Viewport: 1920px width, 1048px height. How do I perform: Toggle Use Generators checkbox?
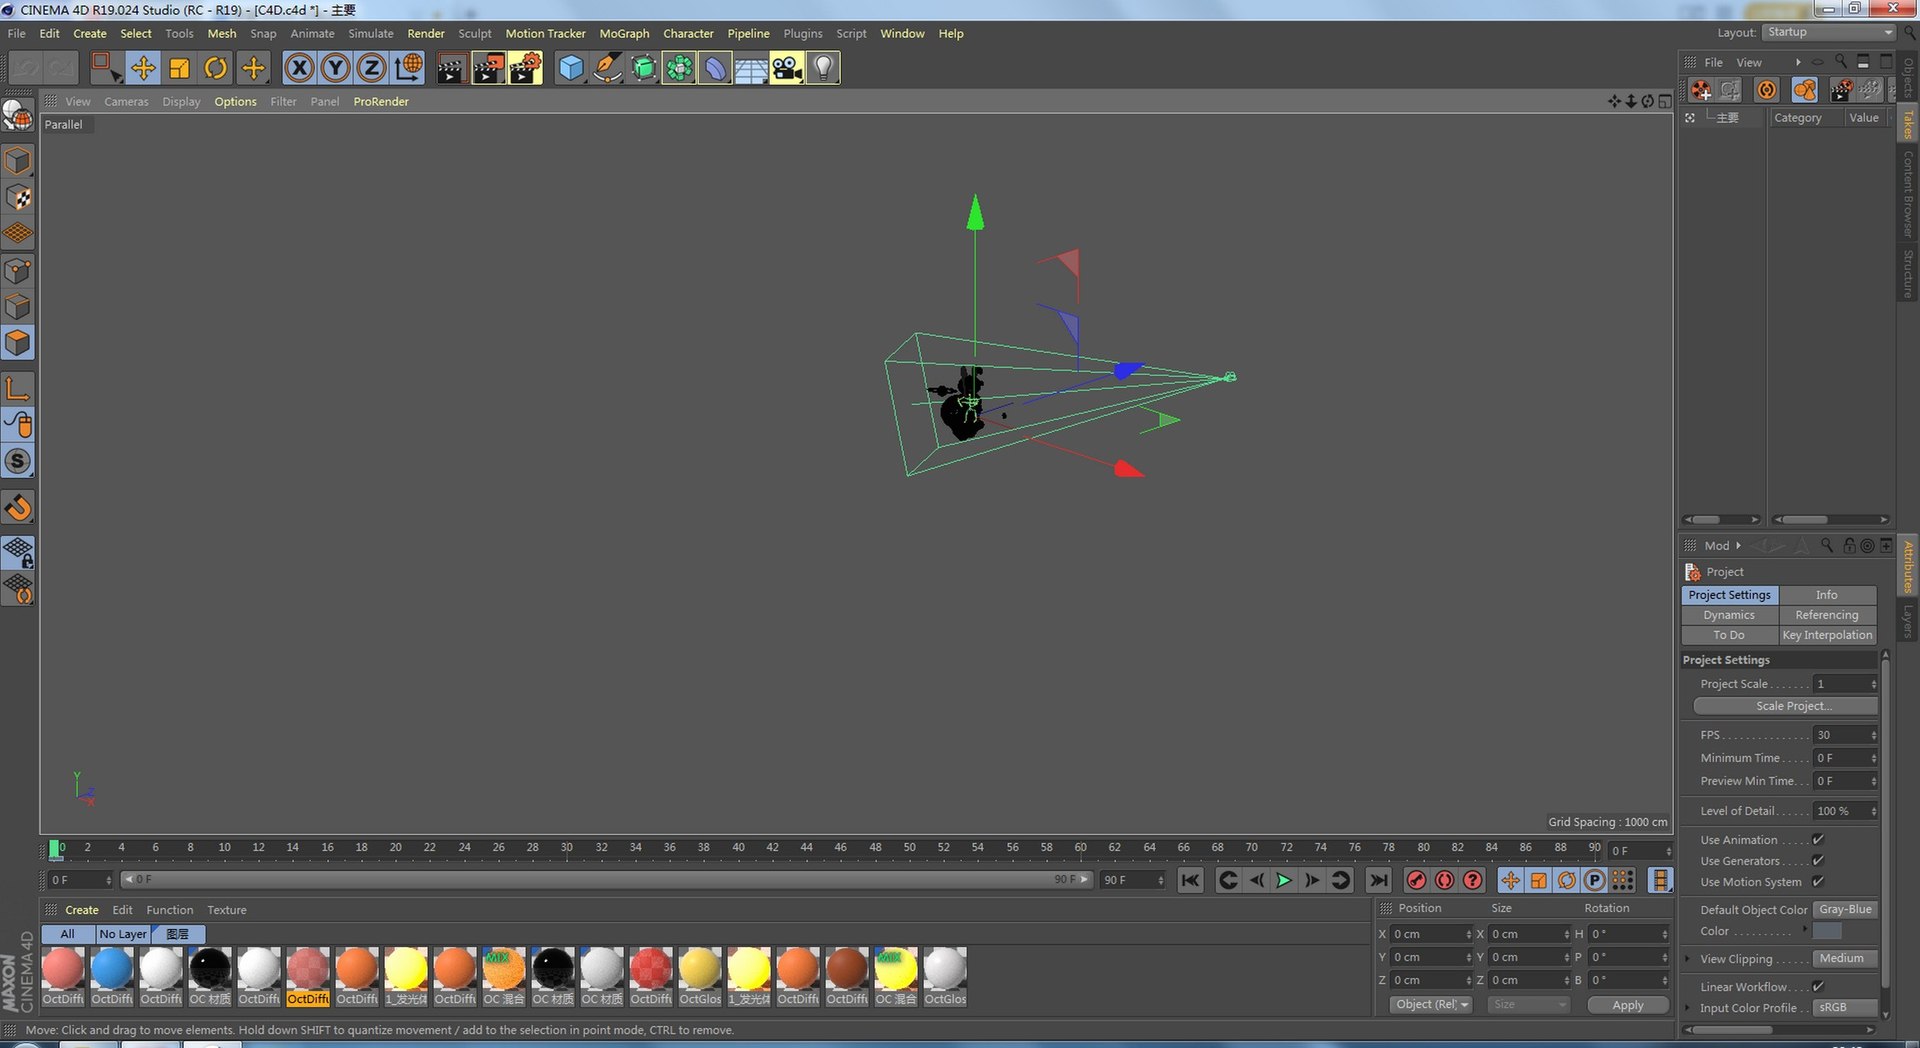(x=1818, y=861)
